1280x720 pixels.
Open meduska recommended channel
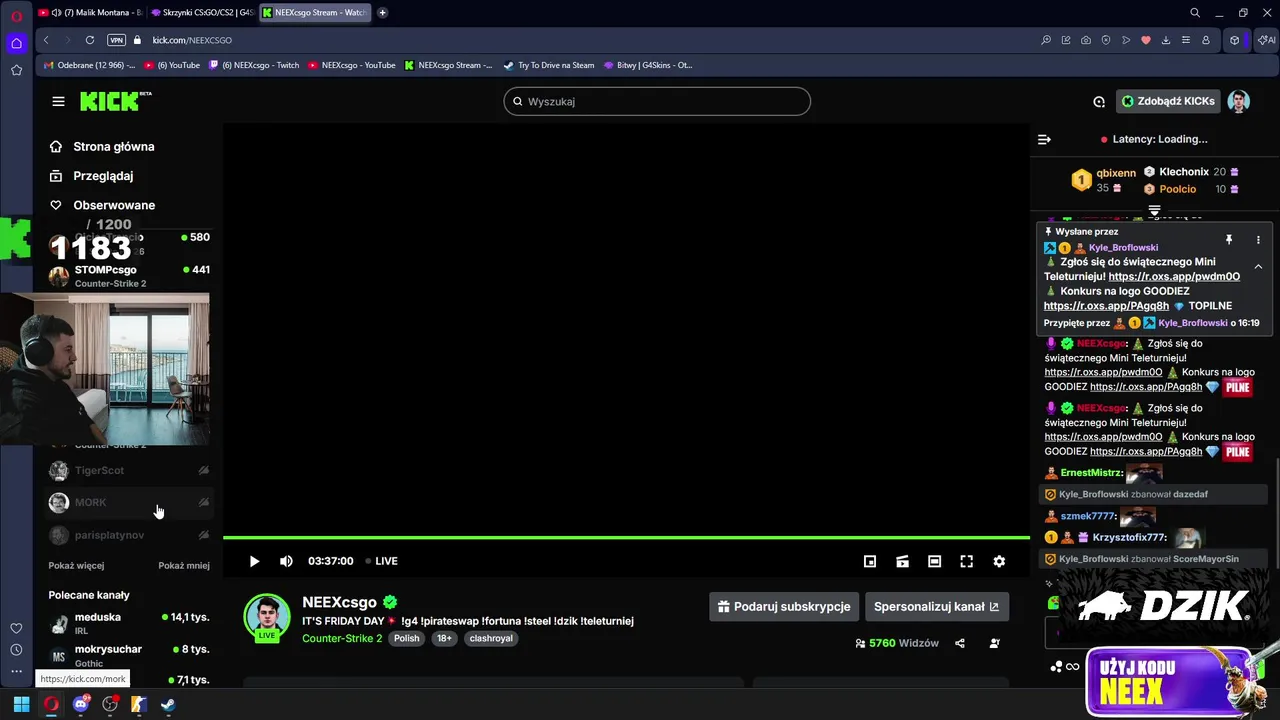(129, 623)
